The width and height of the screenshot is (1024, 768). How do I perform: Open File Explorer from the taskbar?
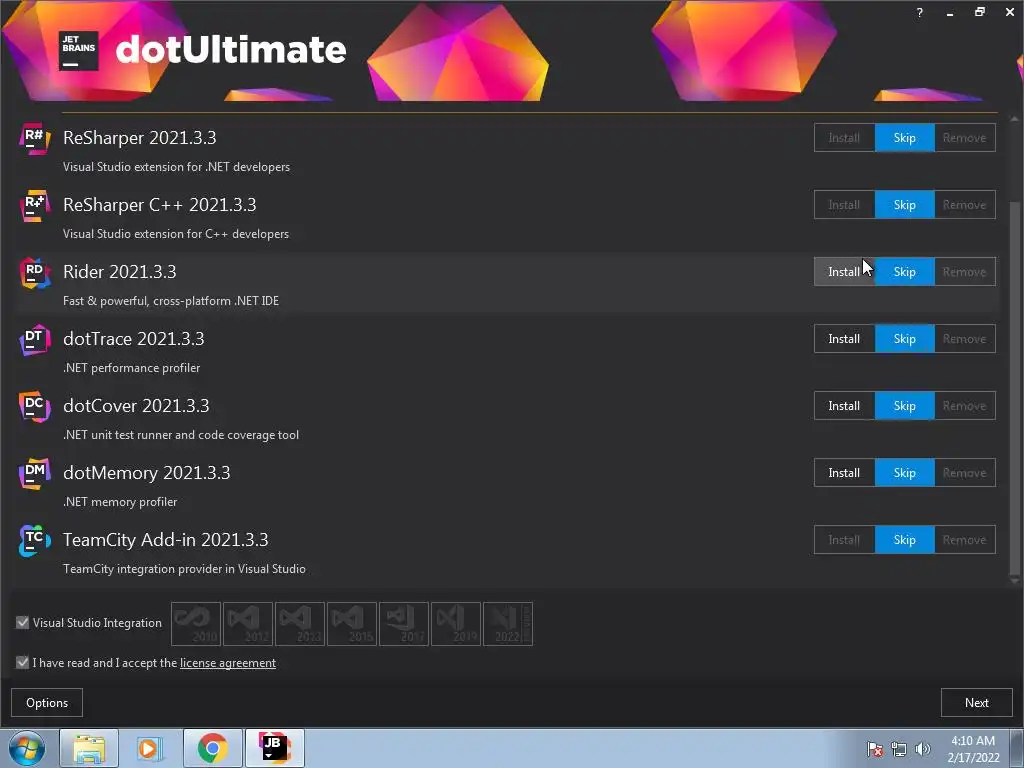(x=89, y=748)
